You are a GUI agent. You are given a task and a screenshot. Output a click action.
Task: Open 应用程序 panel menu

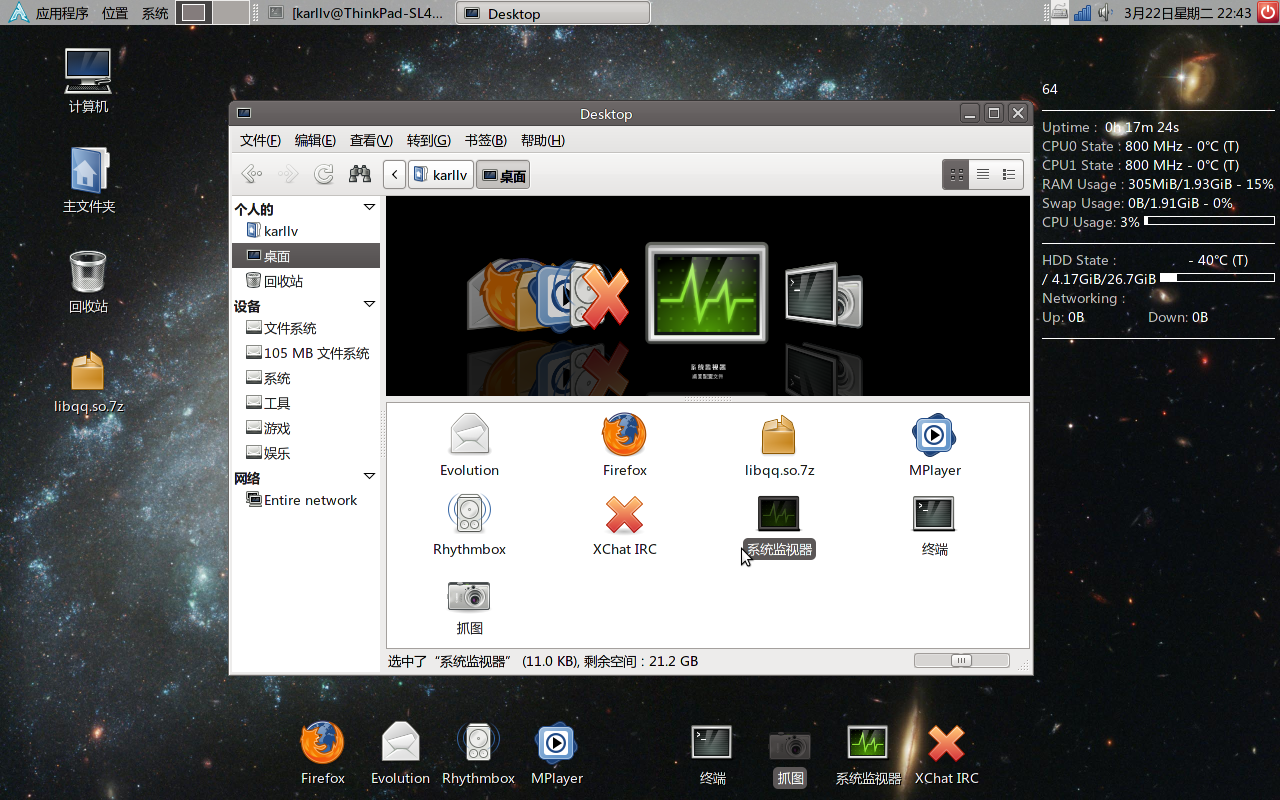(62, 14)
